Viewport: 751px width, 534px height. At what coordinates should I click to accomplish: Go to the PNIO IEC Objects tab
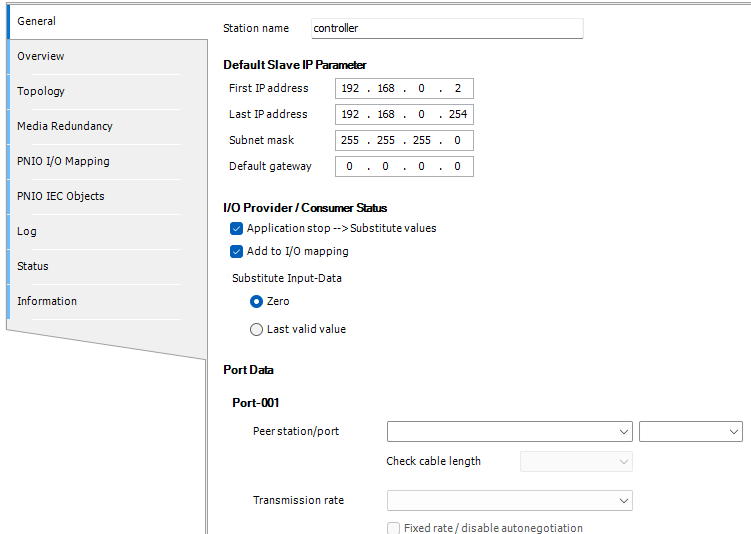[61, 196]
